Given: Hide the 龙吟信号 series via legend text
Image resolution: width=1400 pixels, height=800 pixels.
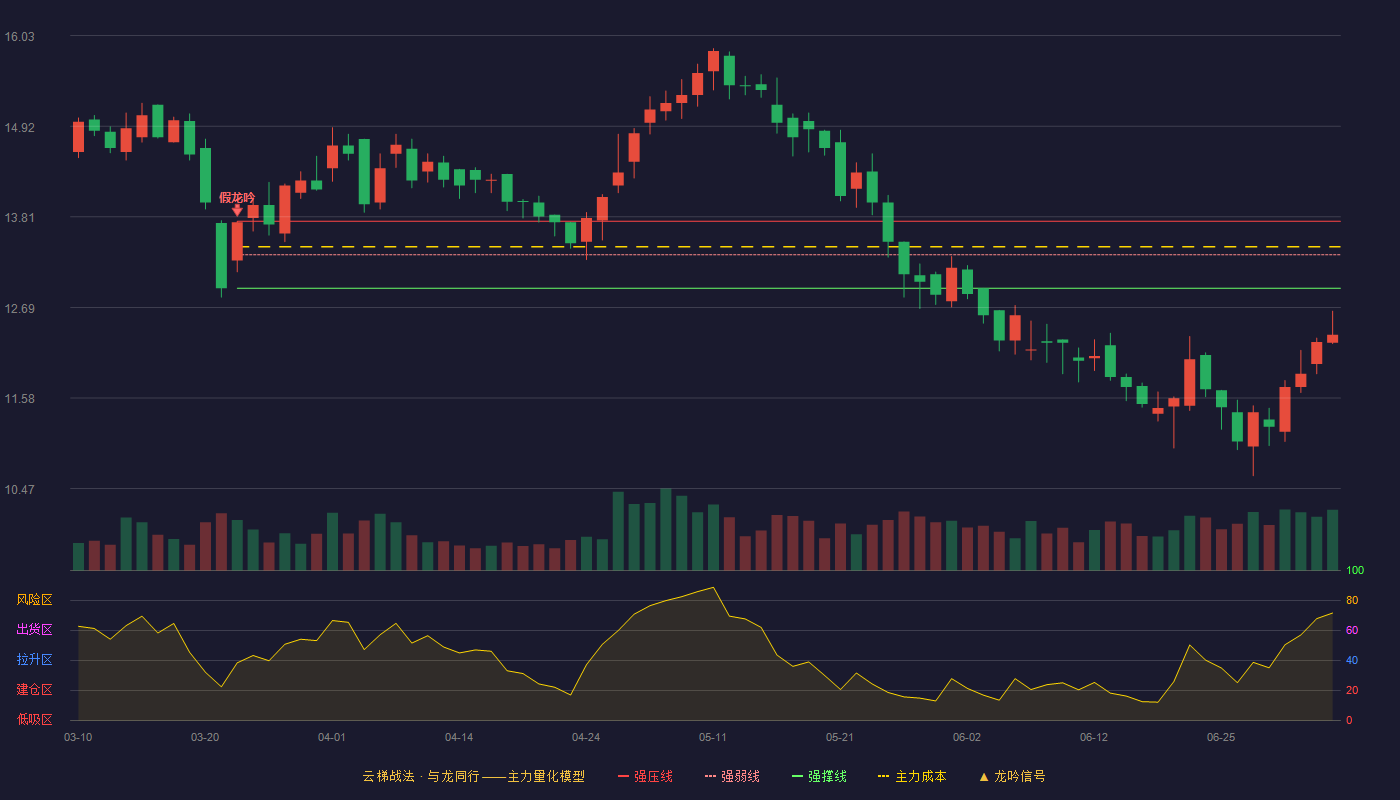Looking at the screenshot, I should tap(1020, 776).
